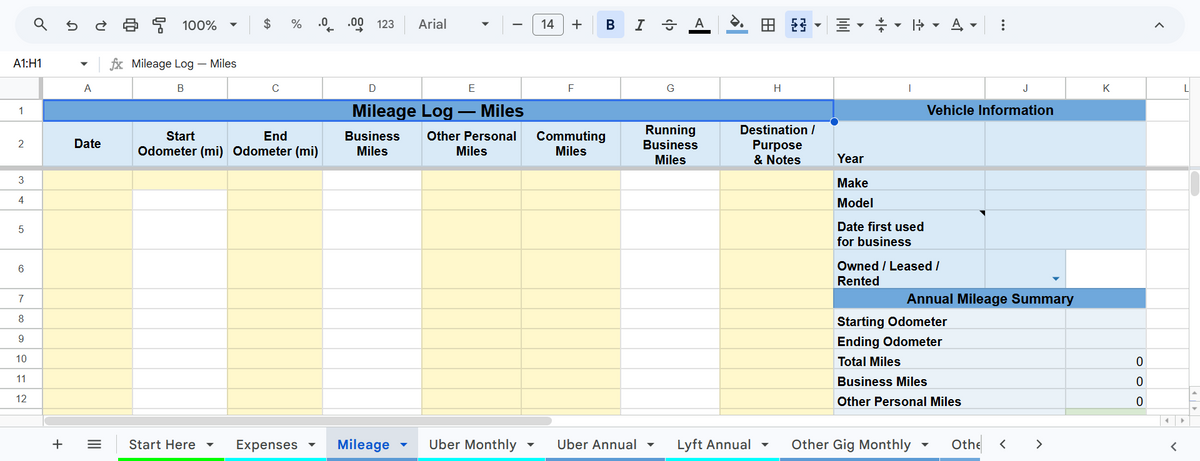Image resolution: width=1200 pixels, height=461 pixels.
Task: Toggle merge cells button
Action: 798,24
